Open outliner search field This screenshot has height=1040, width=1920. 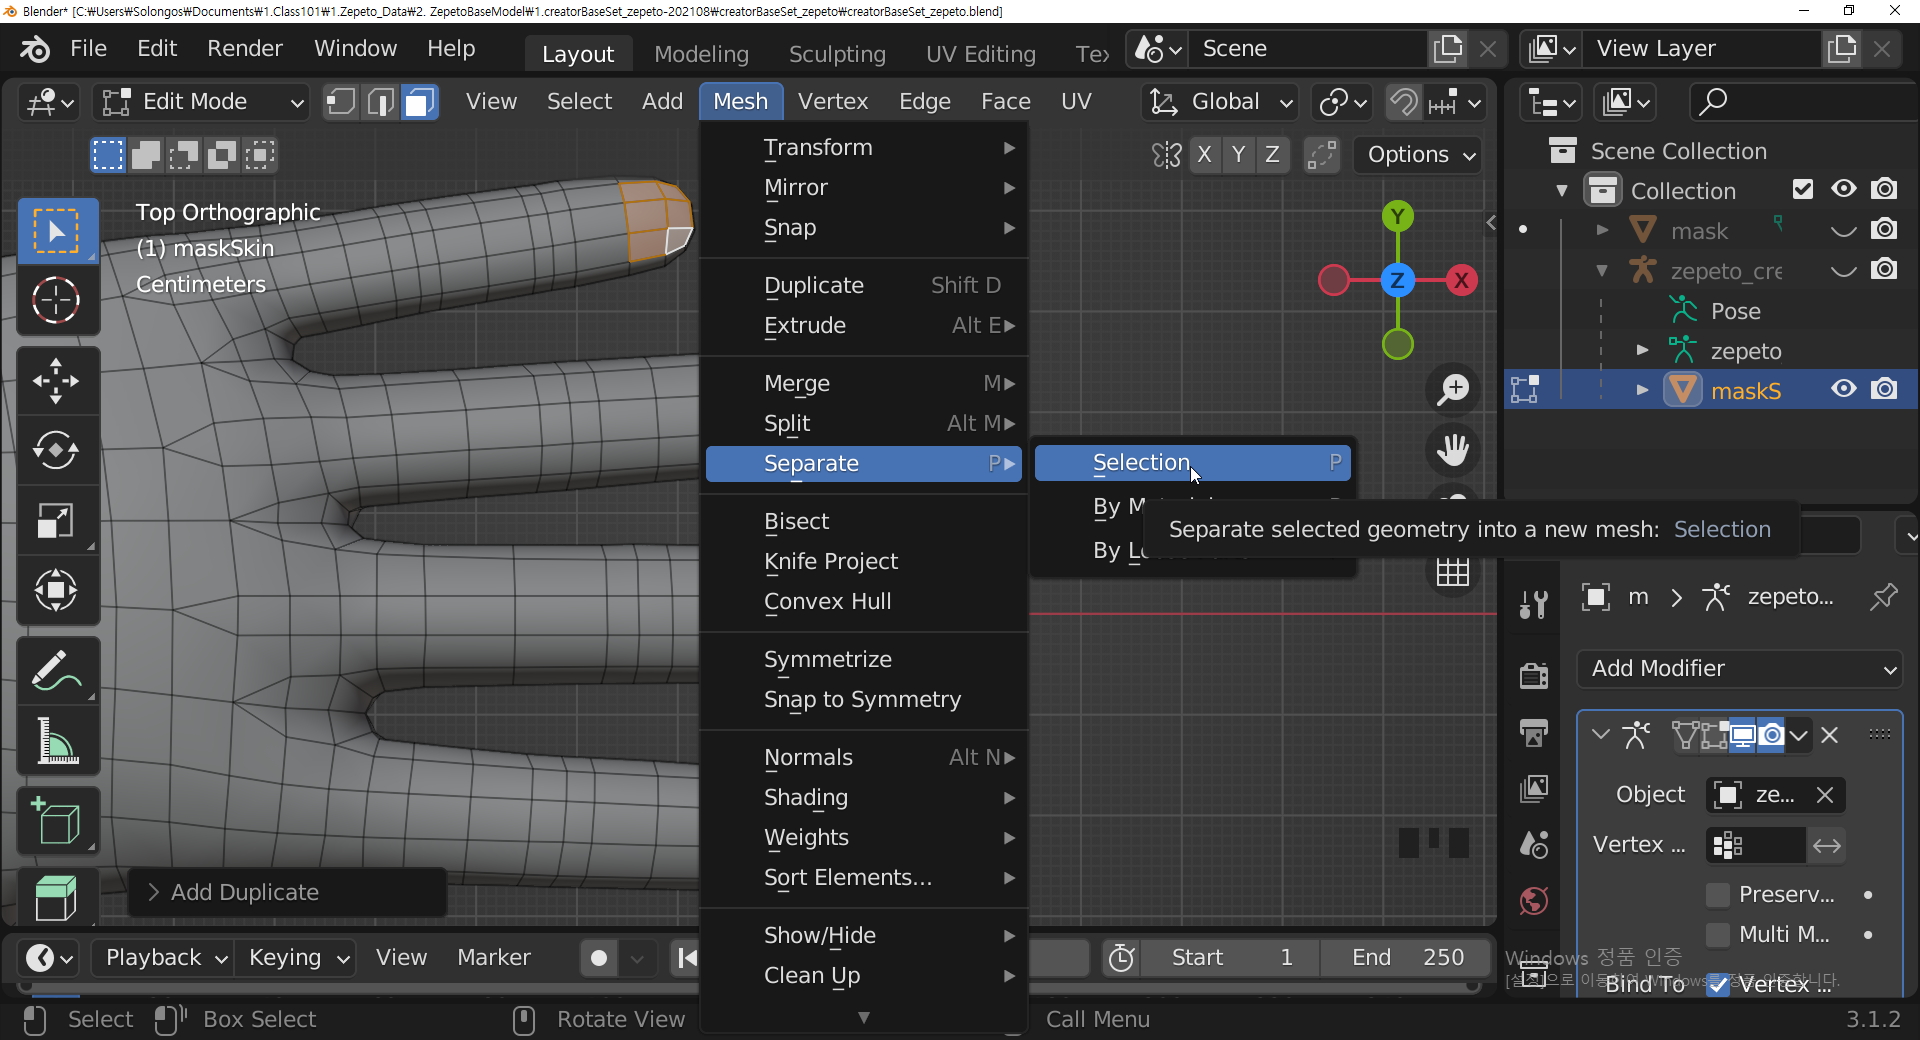(x=1802, y=102)
